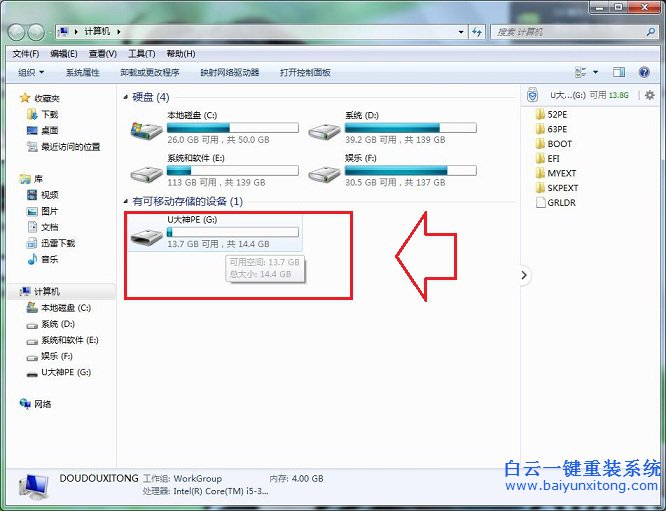Open the change view options dropdown arrow
Image resolution: width=666 pixels, height=511 pixels.
coord(596,73)
